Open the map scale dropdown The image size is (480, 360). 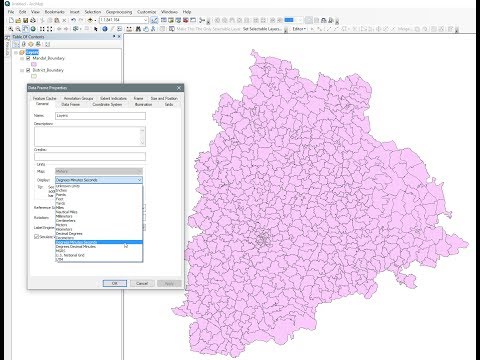[145, 20]
